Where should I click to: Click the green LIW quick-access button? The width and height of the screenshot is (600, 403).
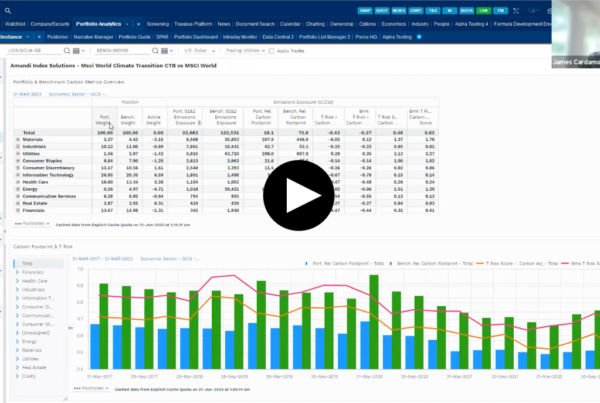click(x=484, y=11)
